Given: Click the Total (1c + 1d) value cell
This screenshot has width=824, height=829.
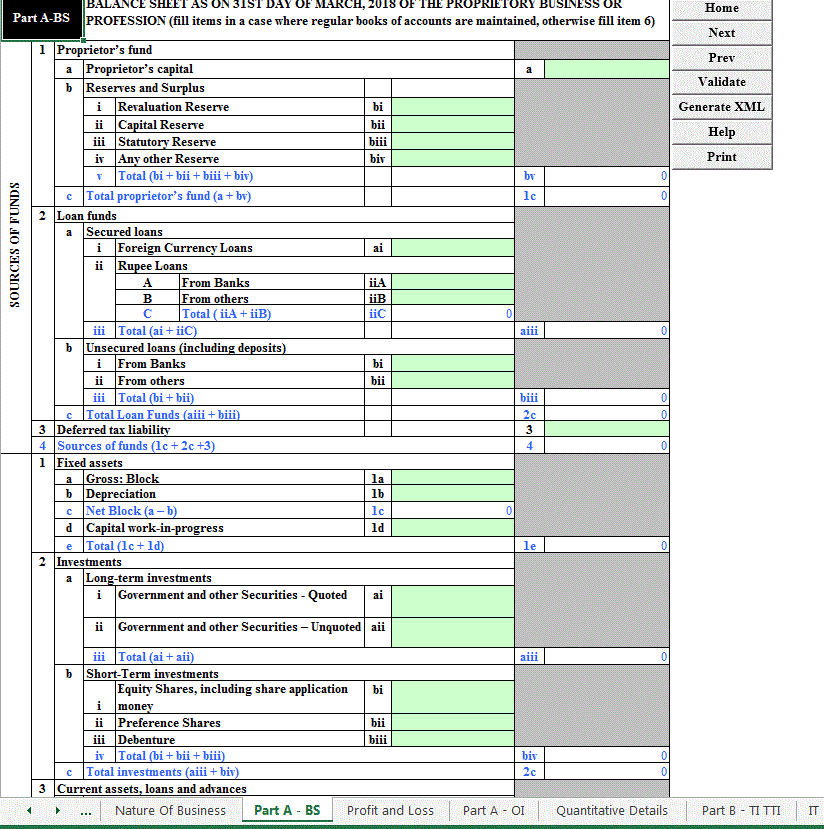Looking at the screenshot, I should click(x=606, y=546).
